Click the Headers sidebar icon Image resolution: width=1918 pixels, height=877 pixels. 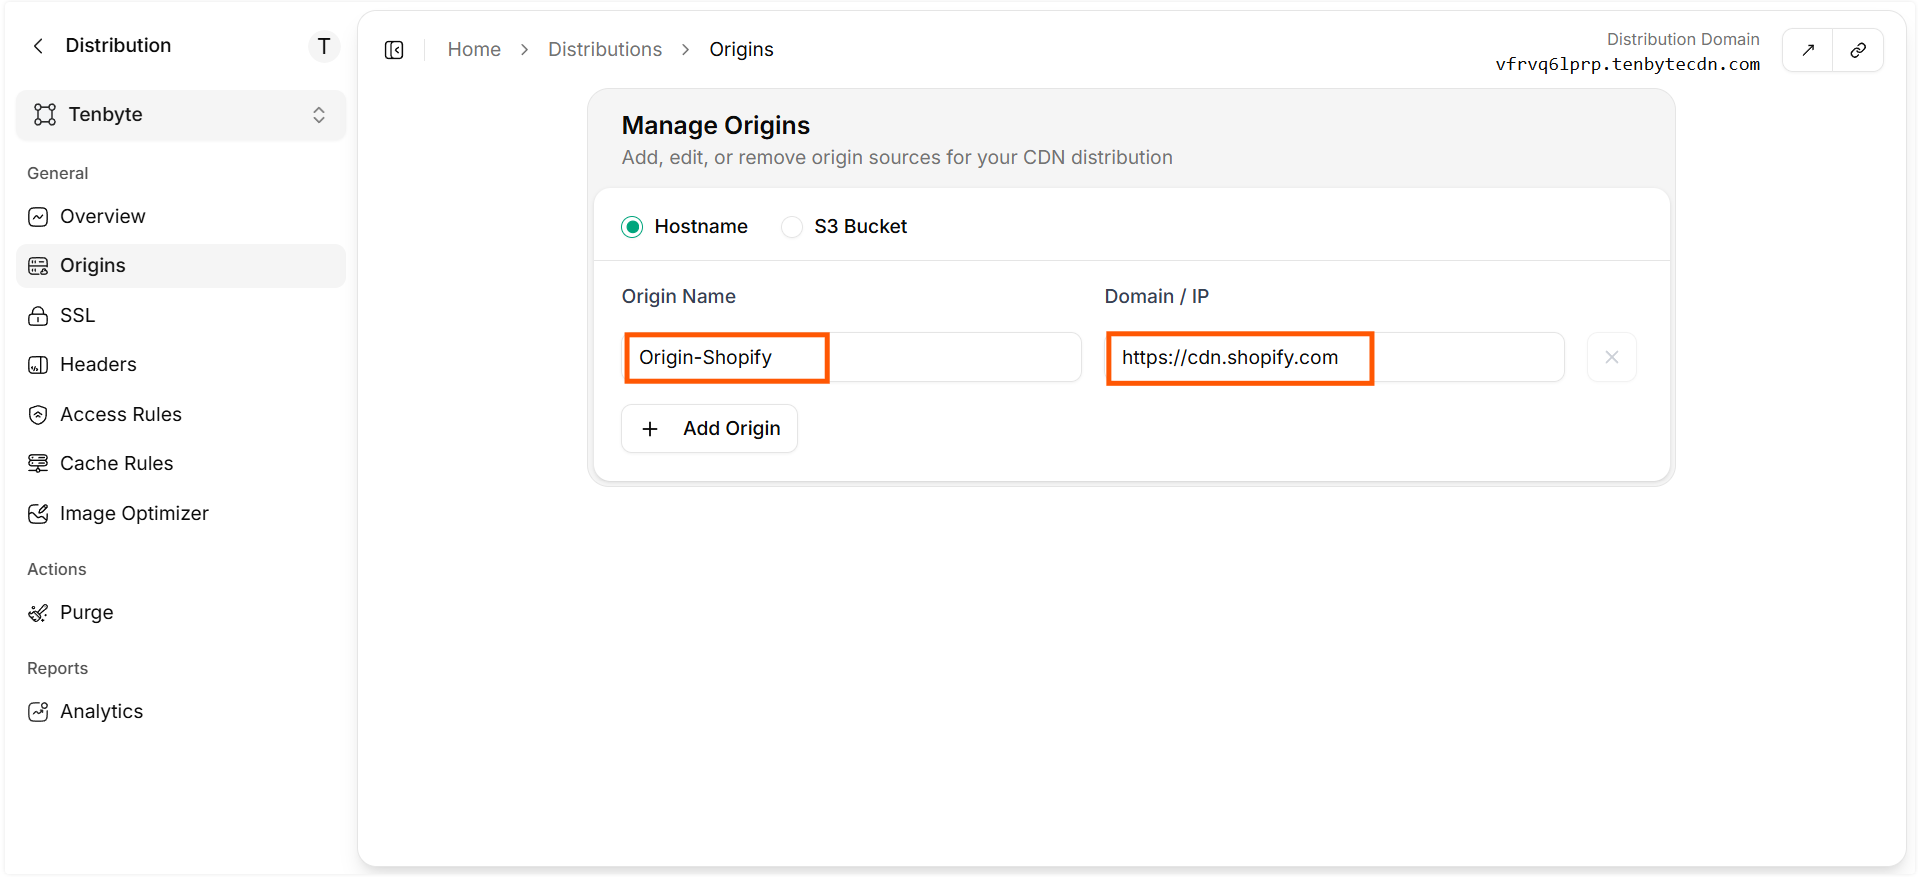pyautogui.click(x=38, y=365)
